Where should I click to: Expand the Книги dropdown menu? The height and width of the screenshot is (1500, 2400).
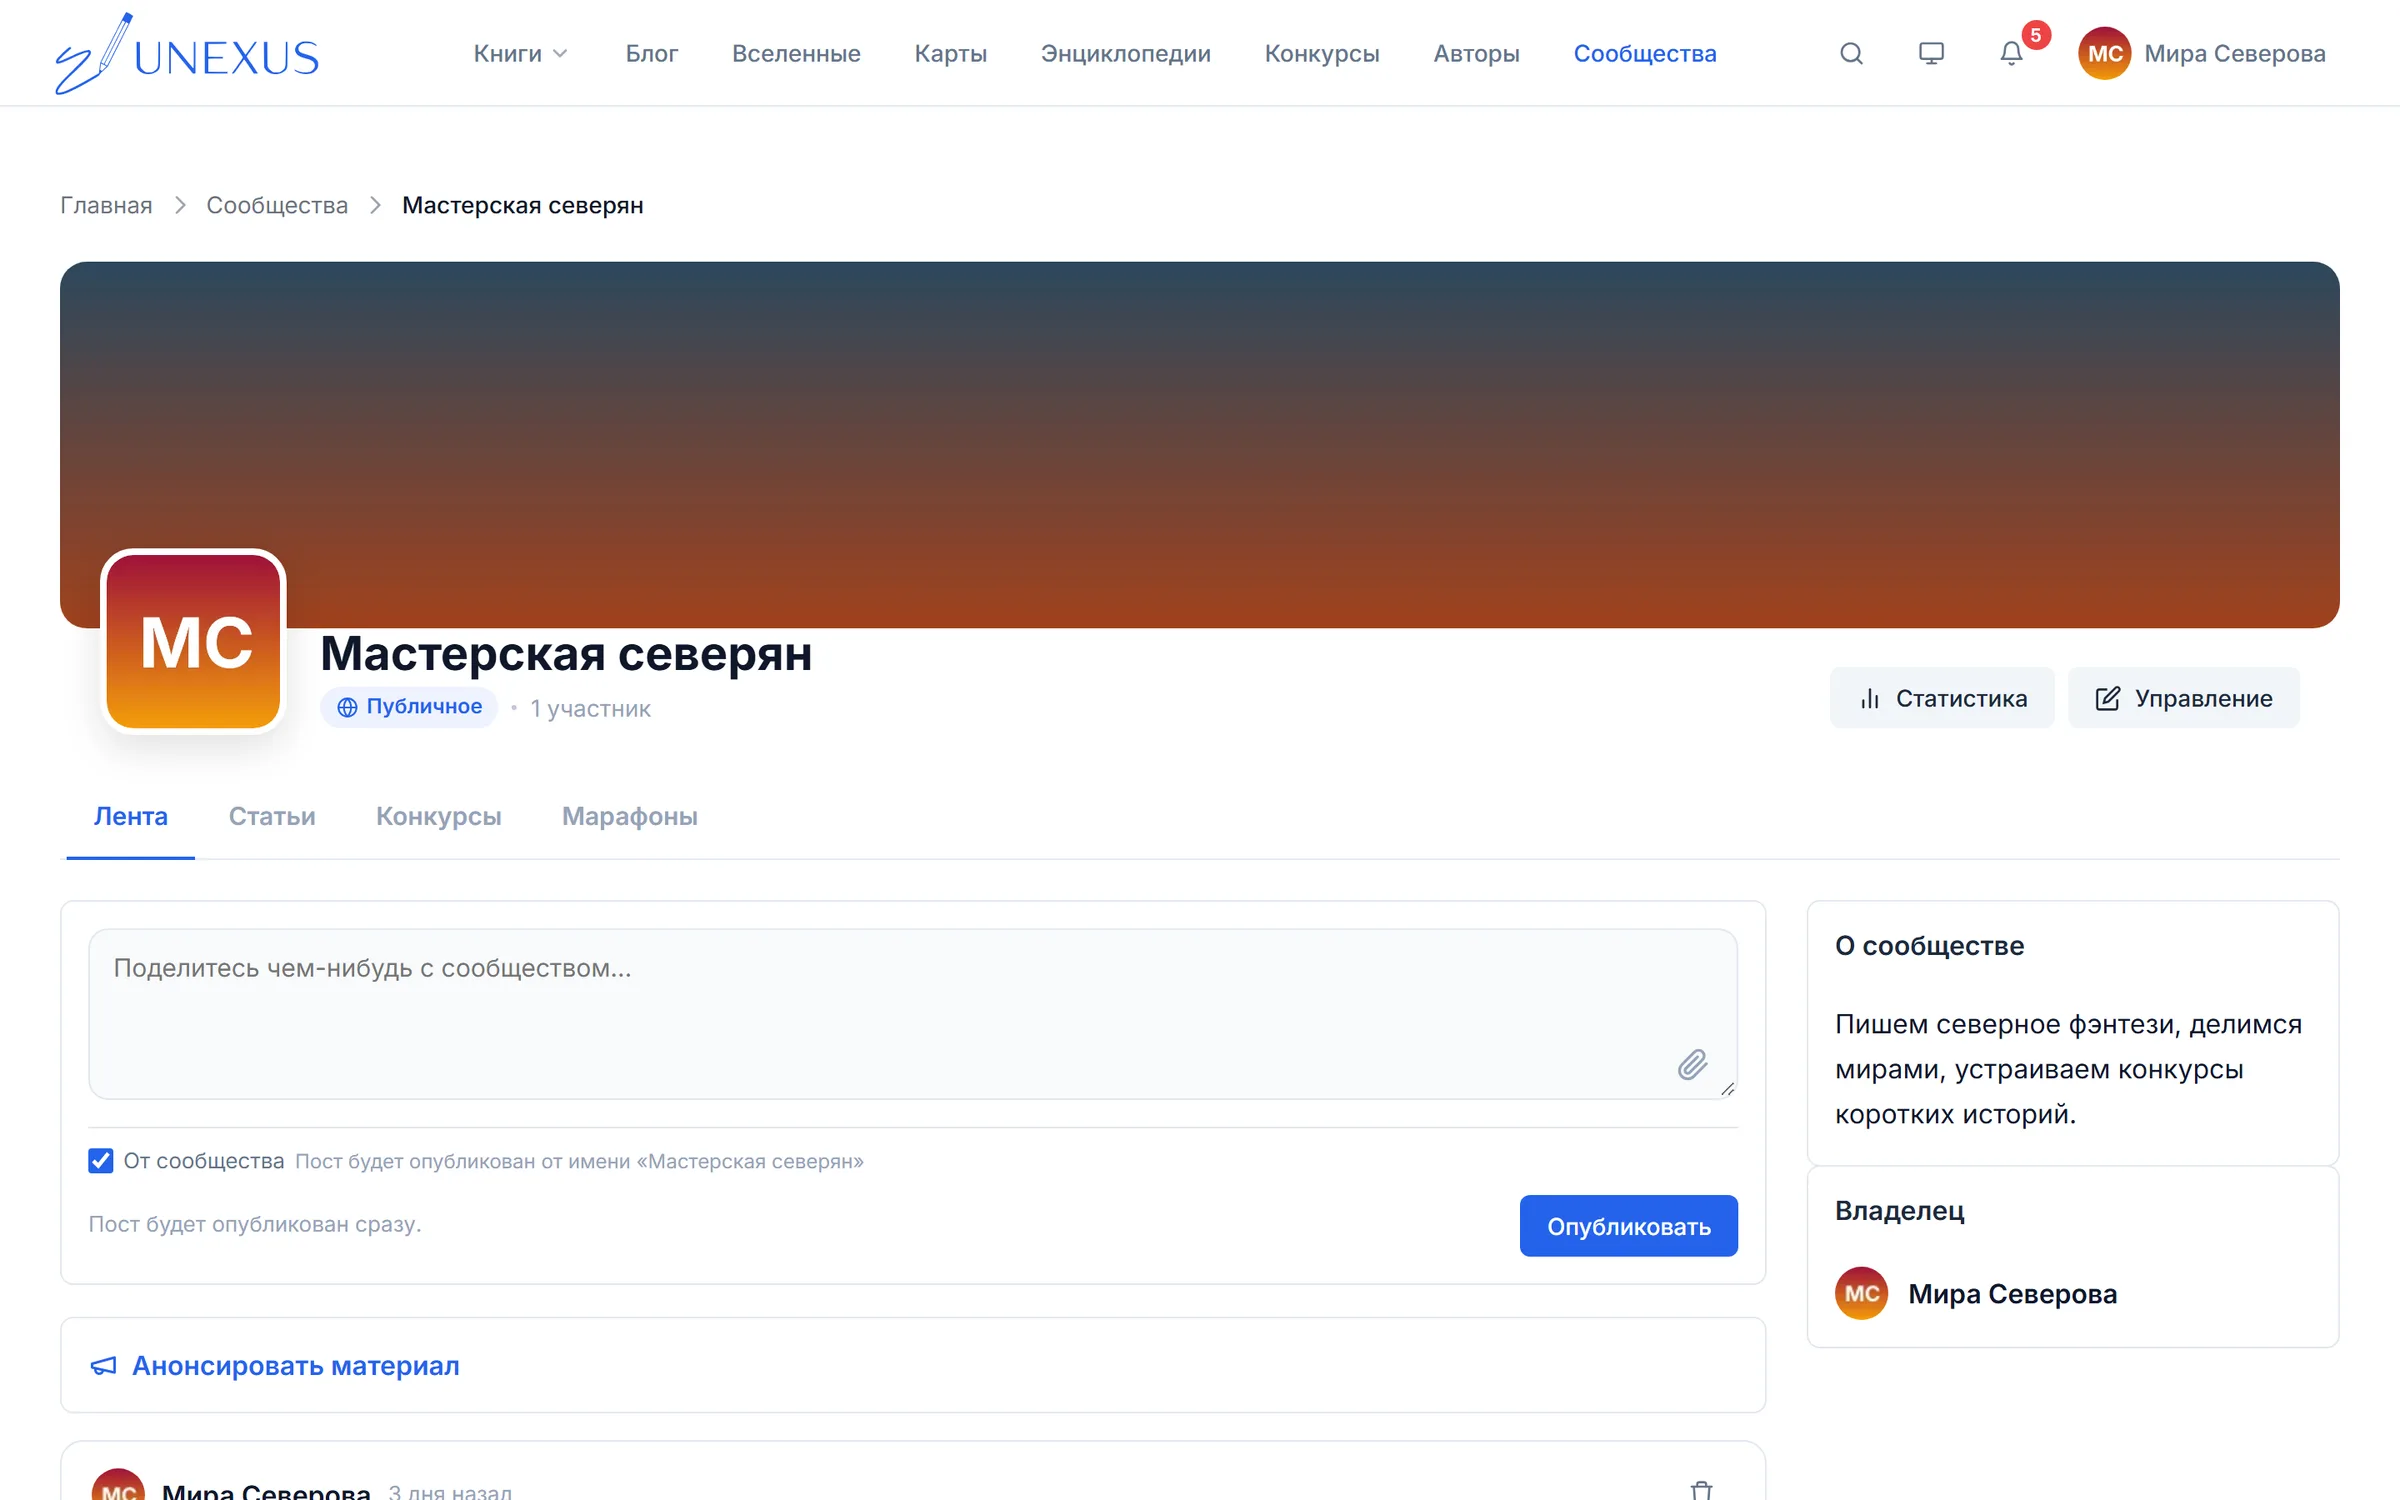520,53
